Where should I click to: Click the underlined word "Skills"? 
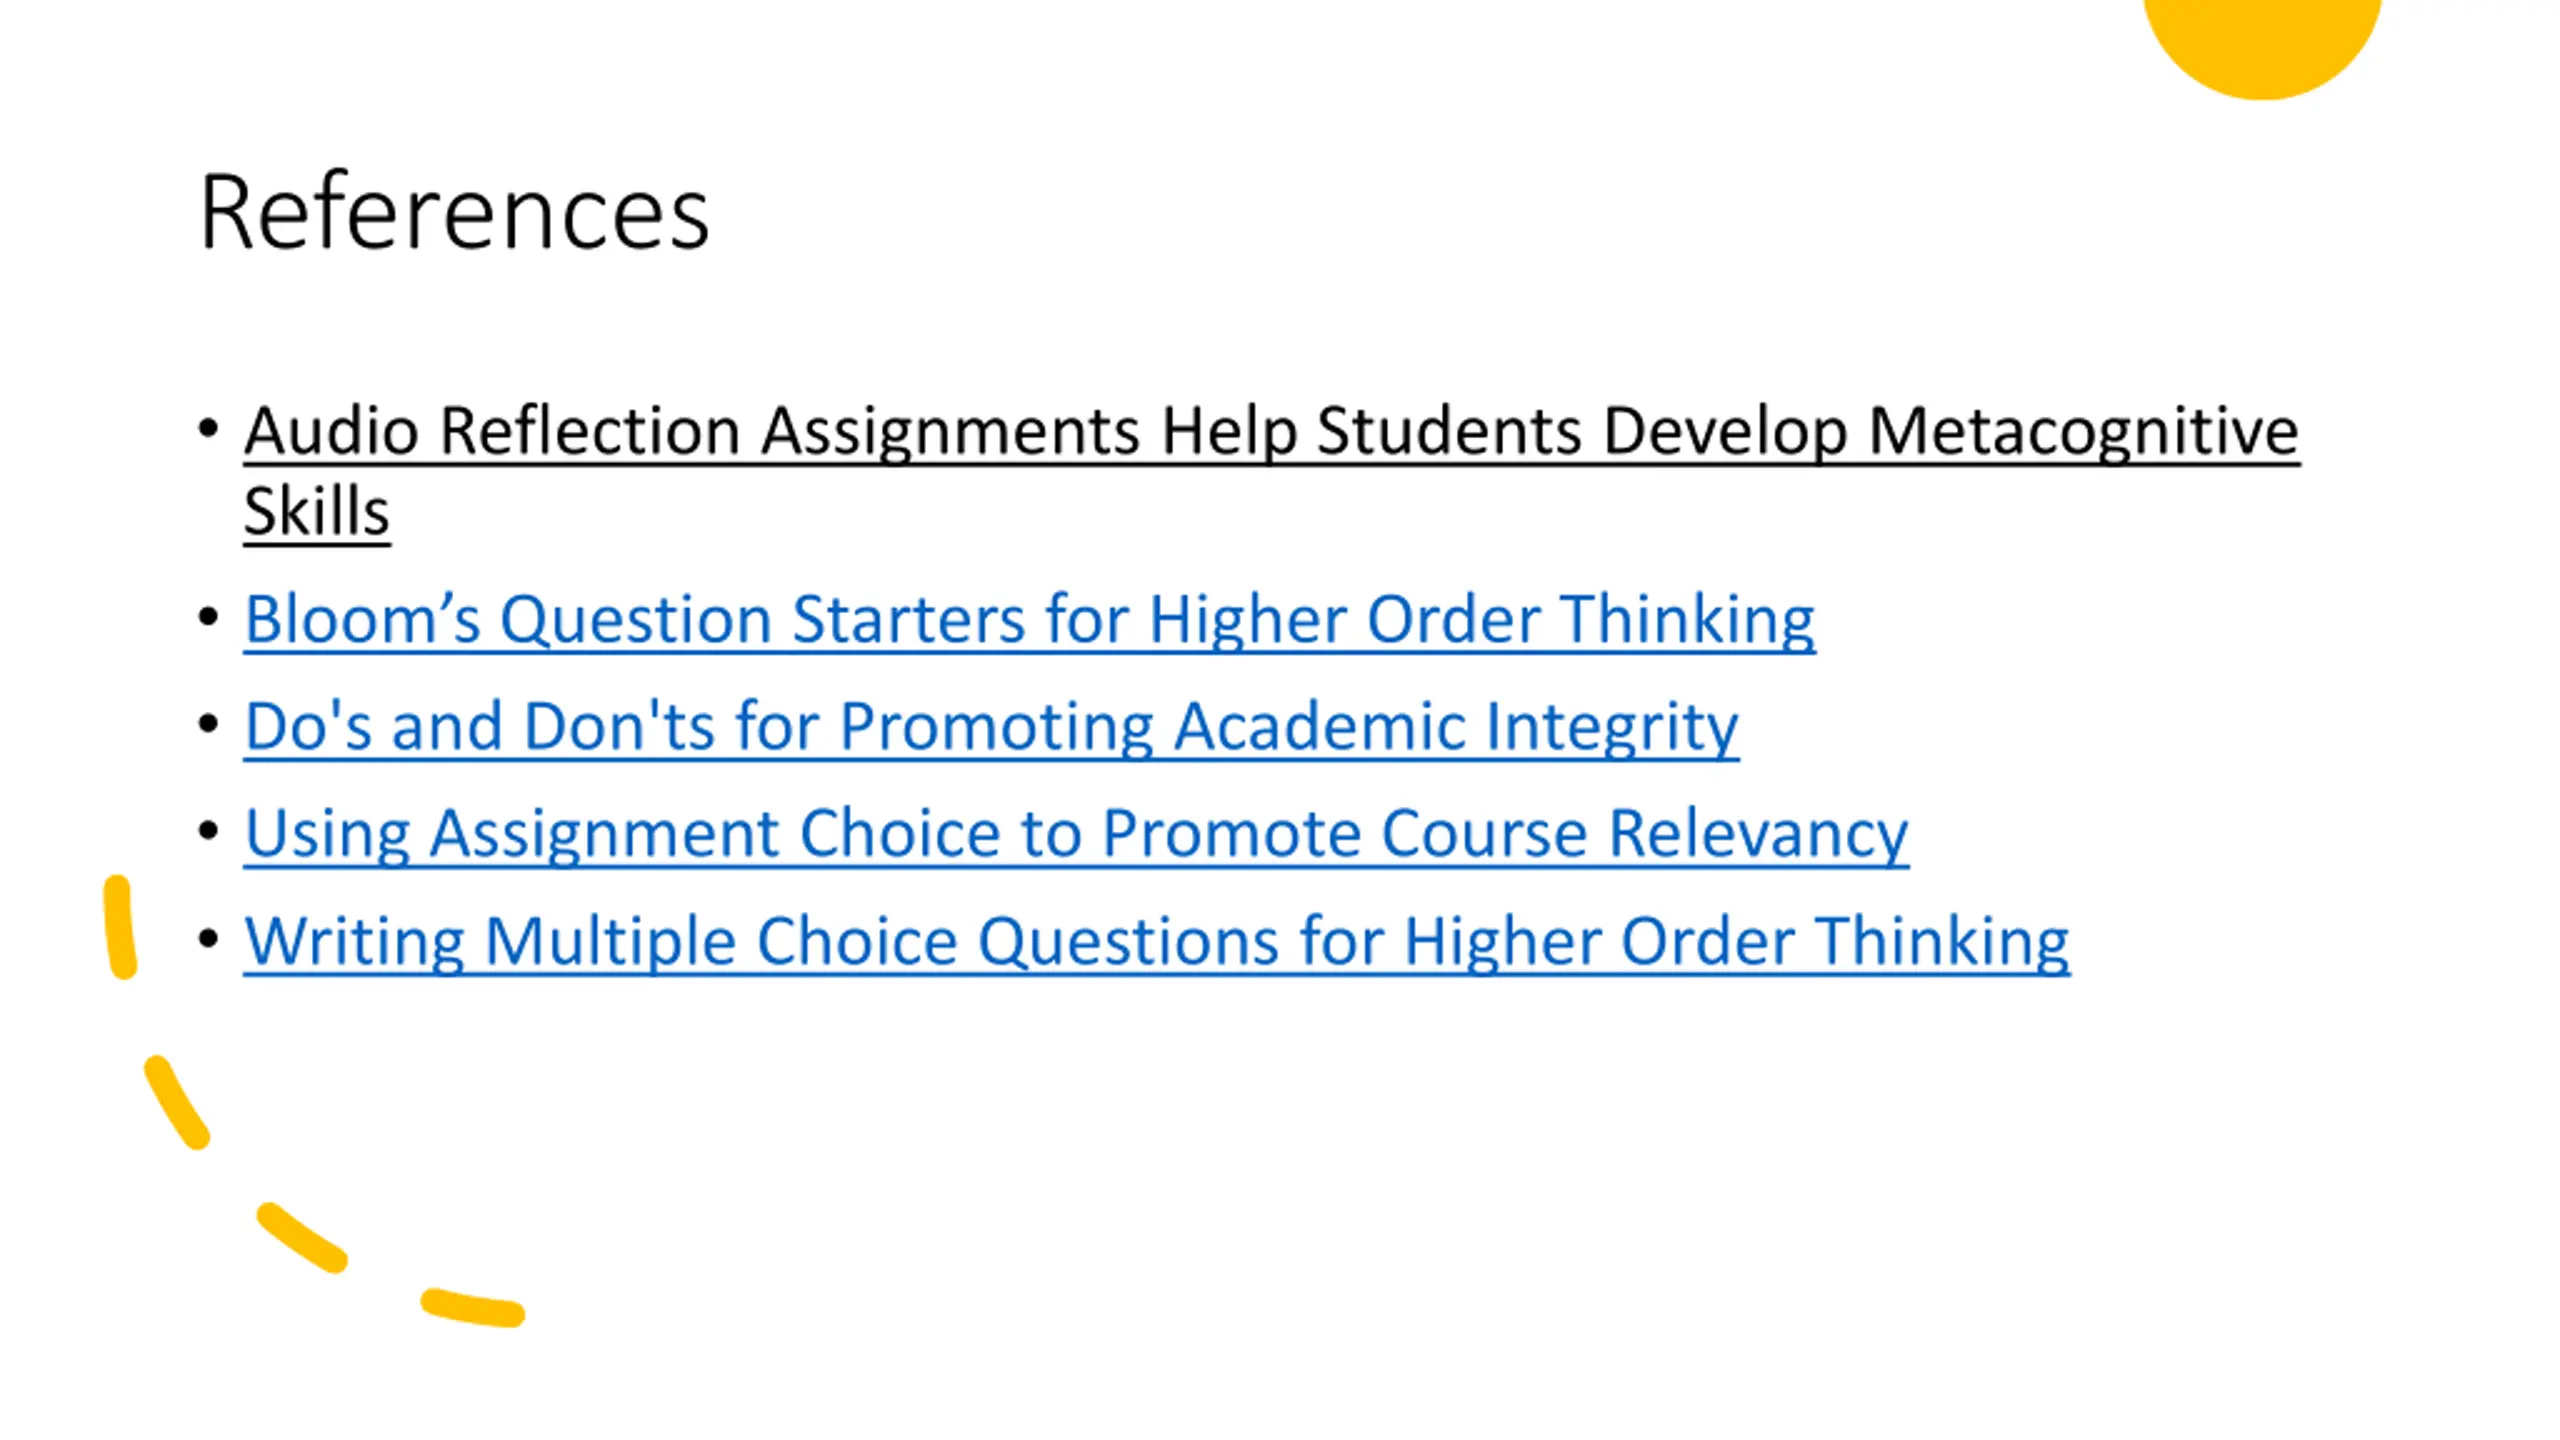317,512
